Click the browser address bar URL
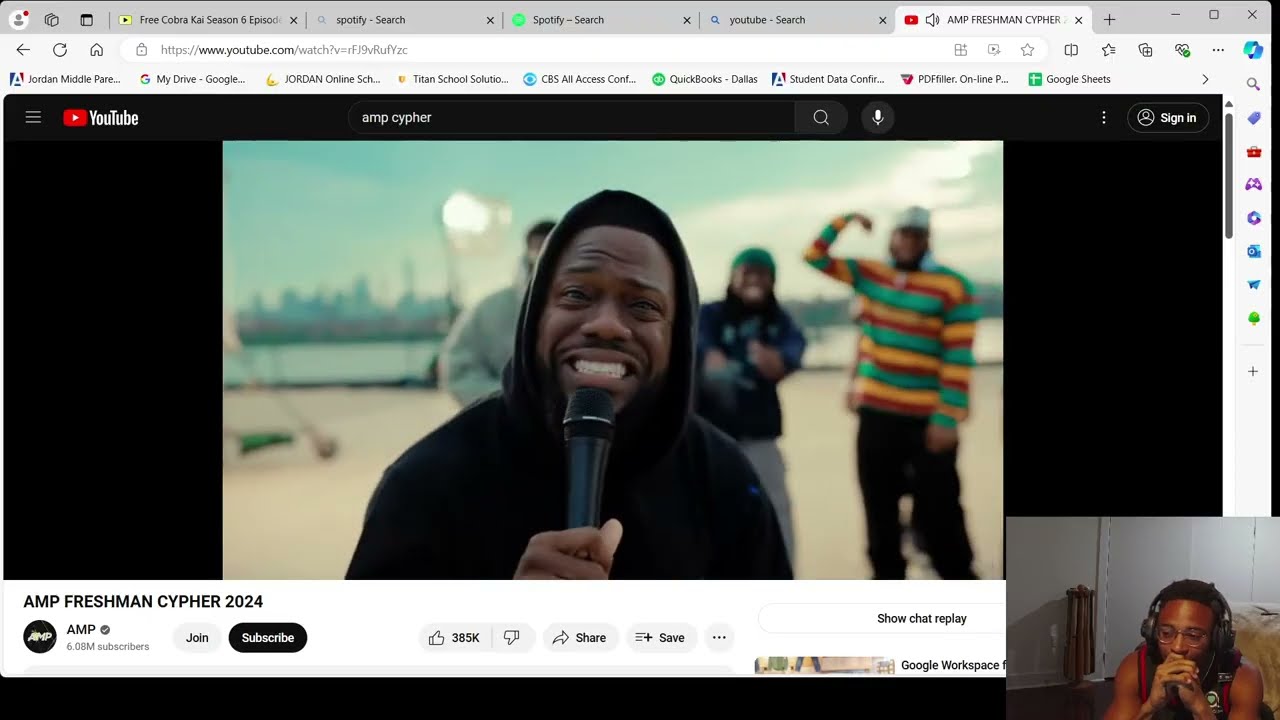 click(x=284, y=50)
